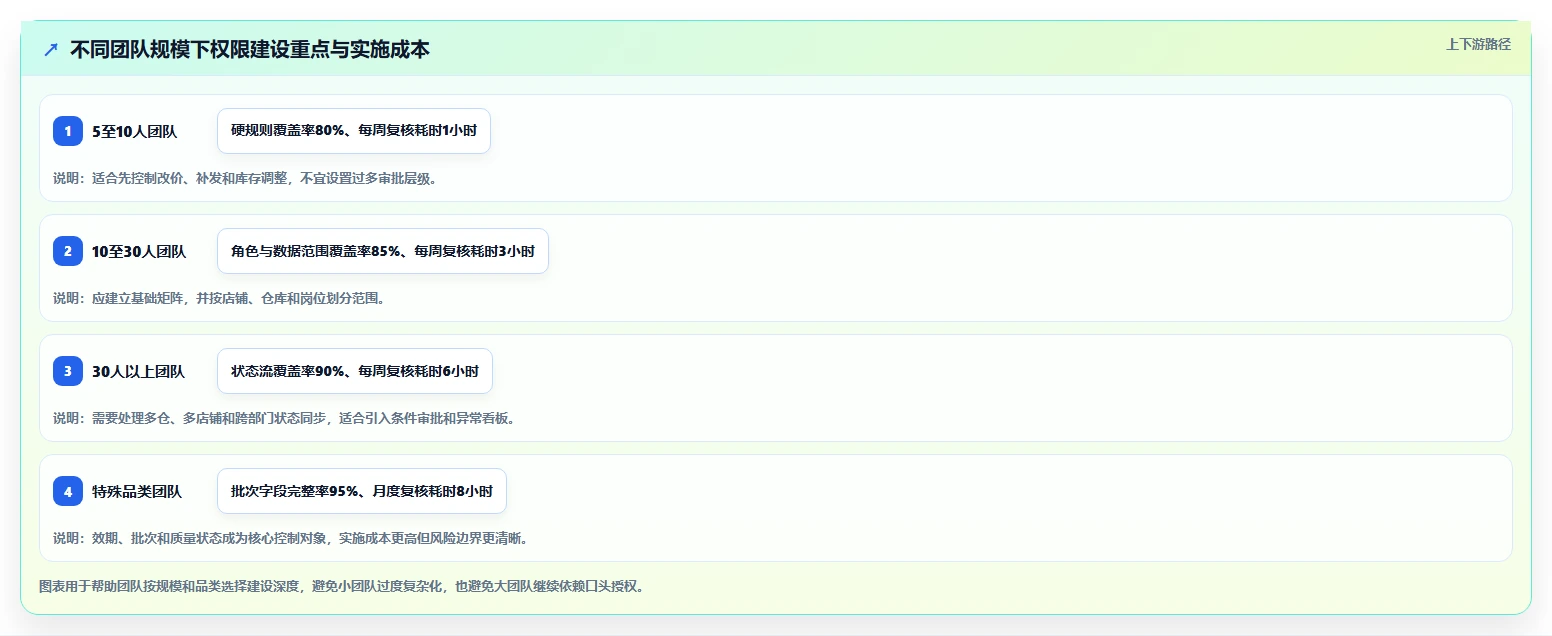Screen dimensions: 1552x636
Task: Click the number 3 badge for 30人以上团队
Action: [x=68, y=371]
